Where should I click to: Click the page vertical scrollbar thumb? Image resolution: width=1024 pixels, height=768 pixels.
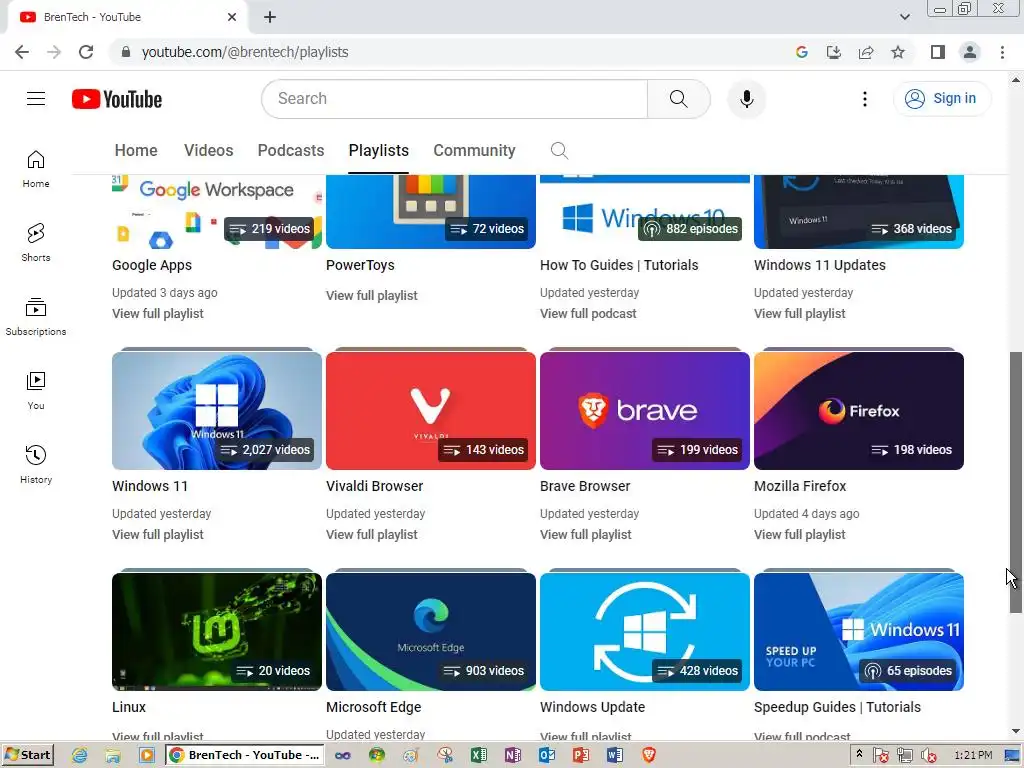1016,482
